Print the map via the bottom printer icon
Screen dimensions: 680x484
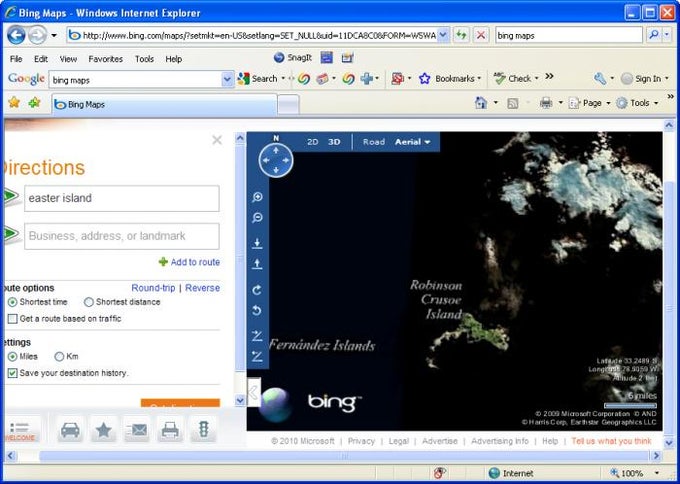point(170,430)
